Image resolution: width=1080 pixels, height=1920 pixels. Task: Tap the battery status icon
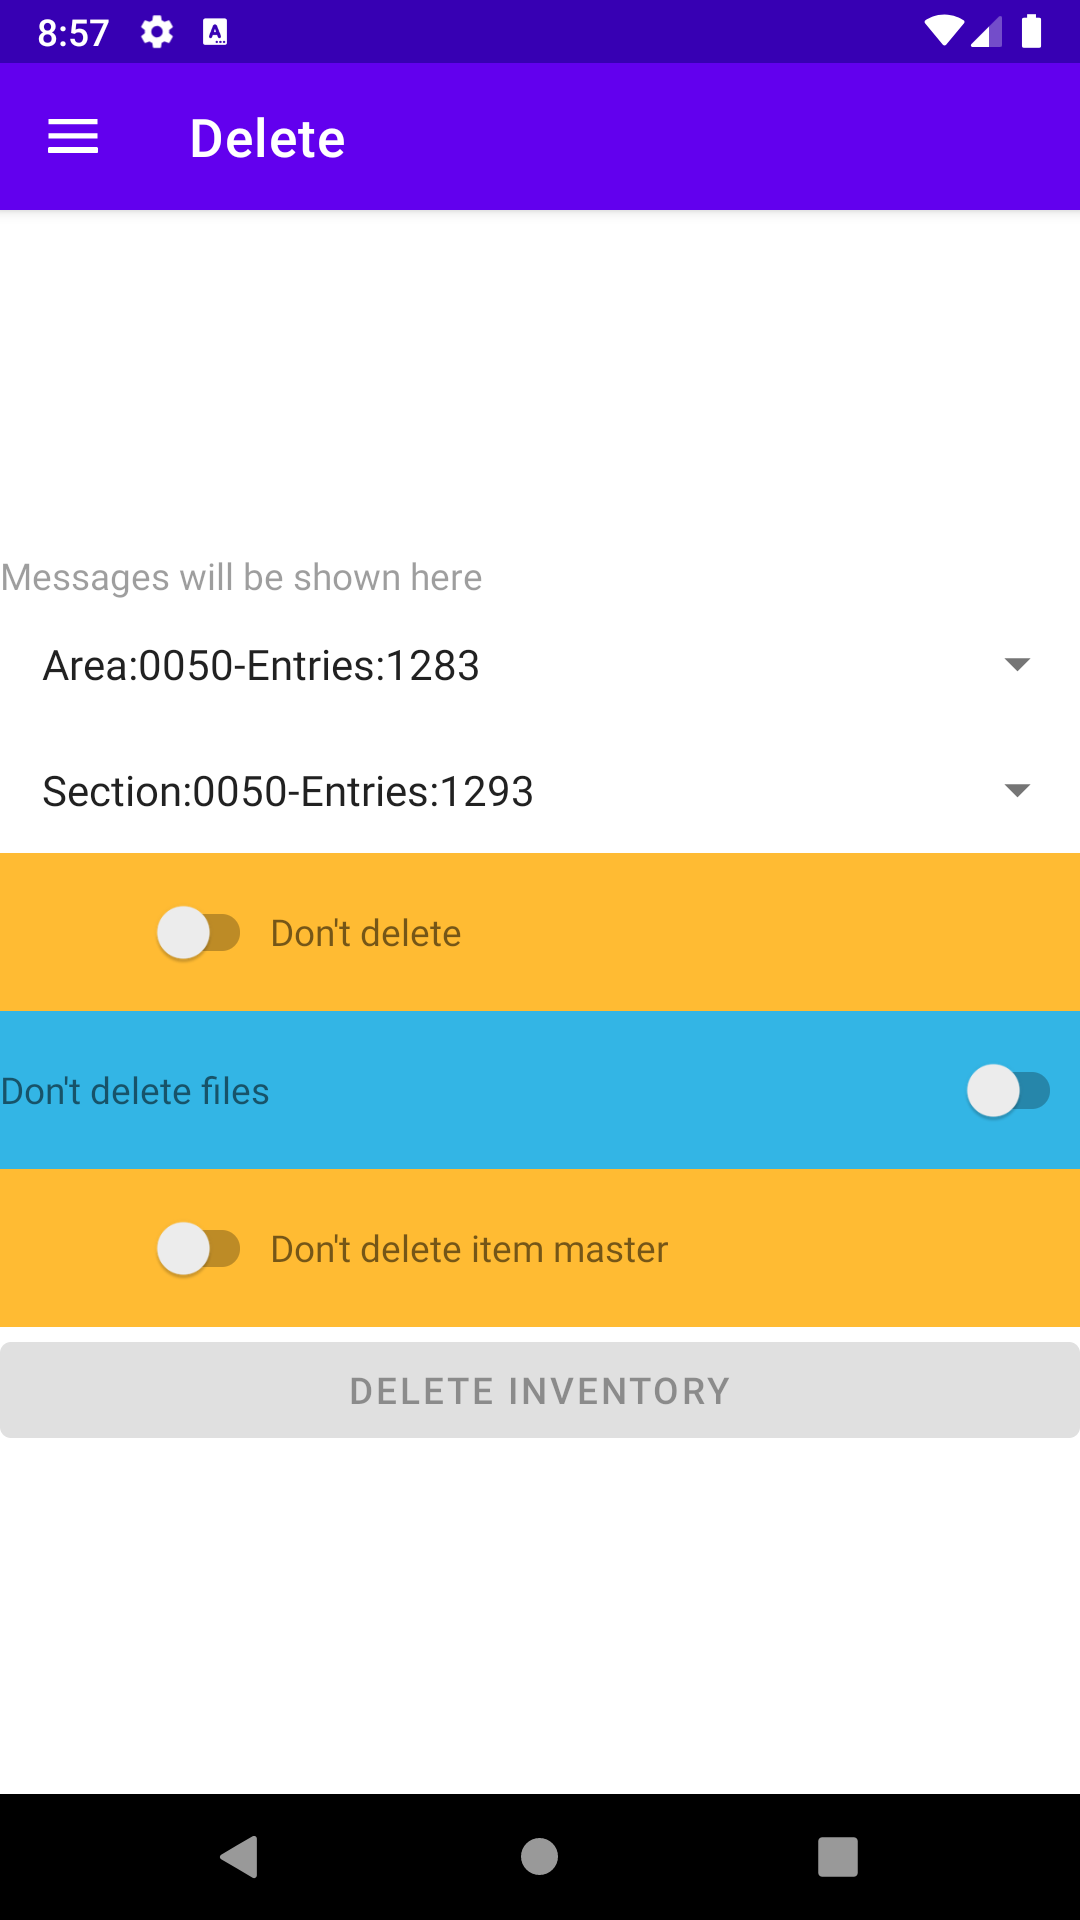[x=1031, y=32]
